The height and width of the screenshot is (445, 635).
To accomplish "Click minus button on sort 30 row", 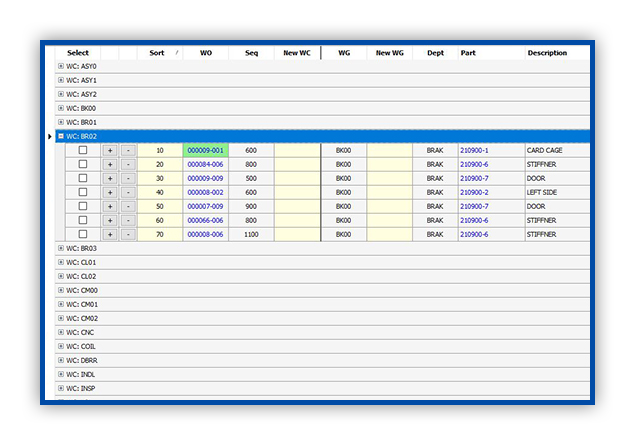I will pyautogui.click(x=128, y=179).
